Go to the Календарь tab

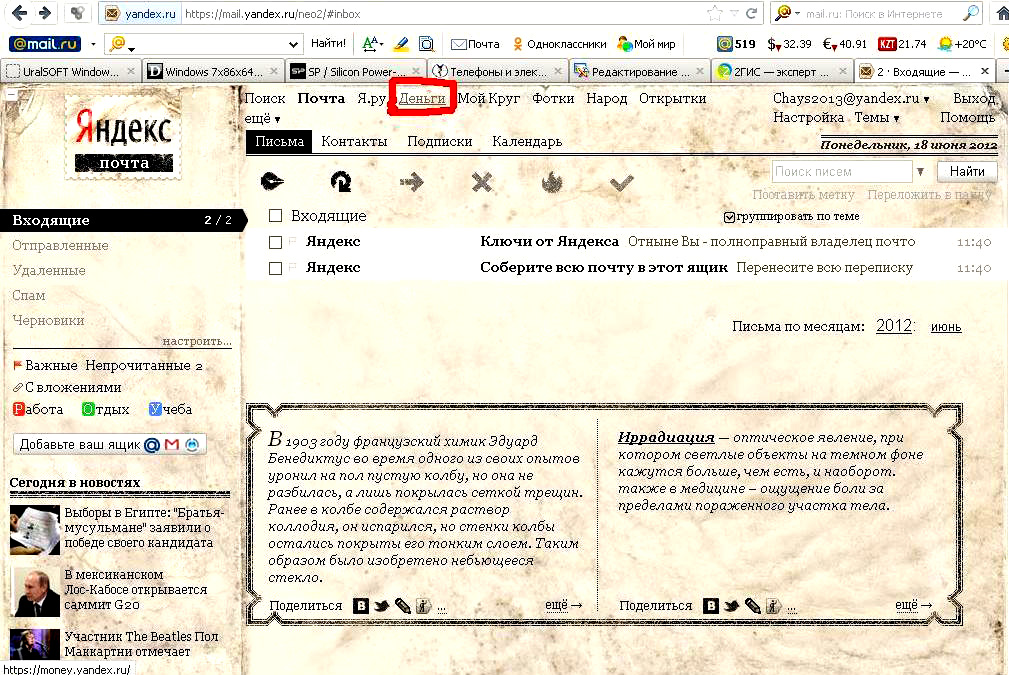[527, 142]
